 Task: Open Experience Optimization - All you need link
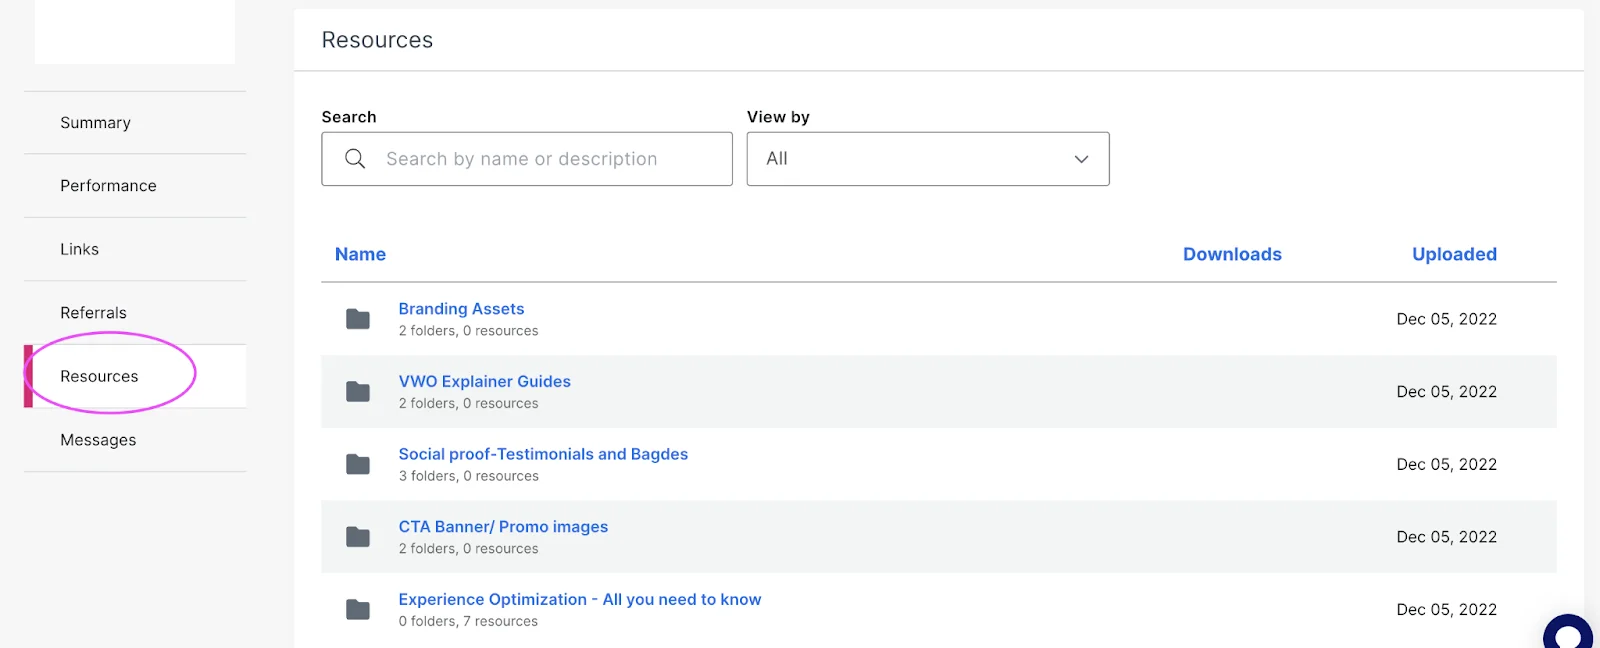point(579,599)
